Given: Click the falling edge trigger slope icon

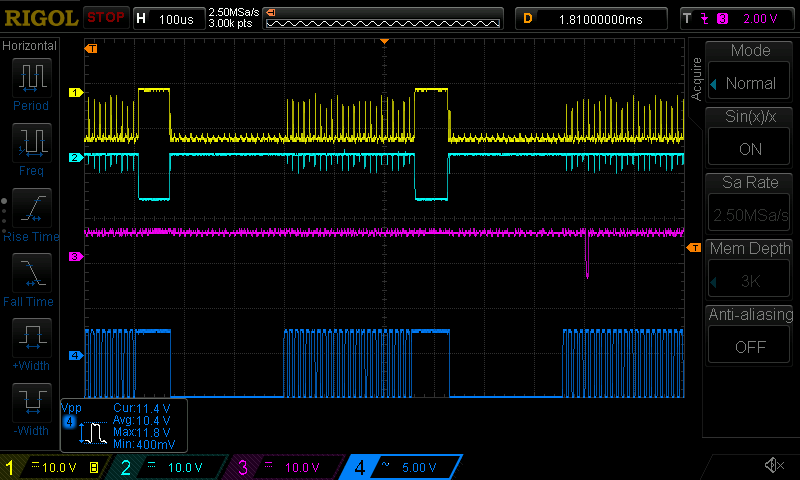Looking at the screenshot, I should pyautogui.click(x=705, y=19).
